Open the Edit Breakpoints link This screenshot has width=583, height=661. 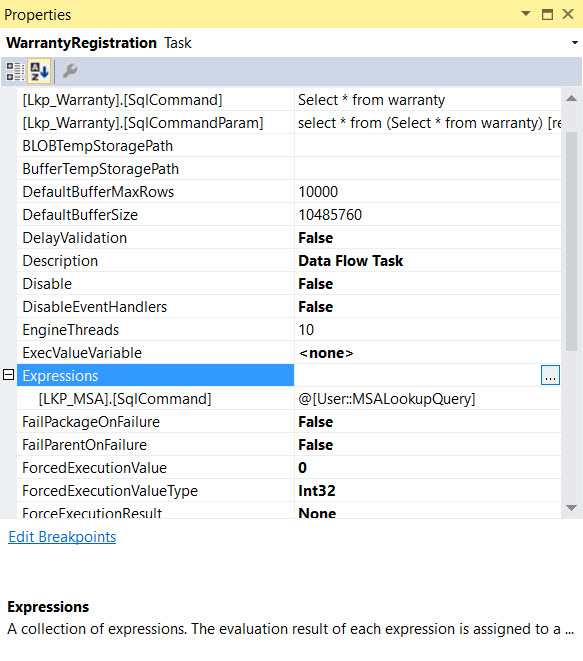pos(62,537)
